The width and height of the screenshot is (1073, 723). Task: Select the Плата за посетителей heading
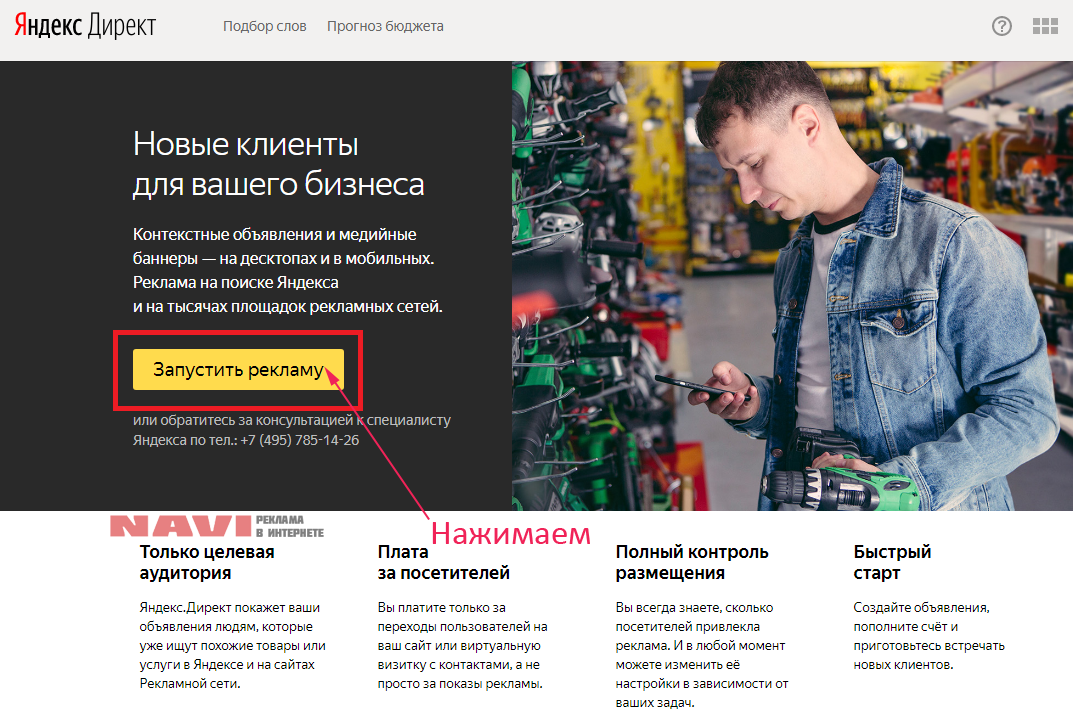point(443,562)
